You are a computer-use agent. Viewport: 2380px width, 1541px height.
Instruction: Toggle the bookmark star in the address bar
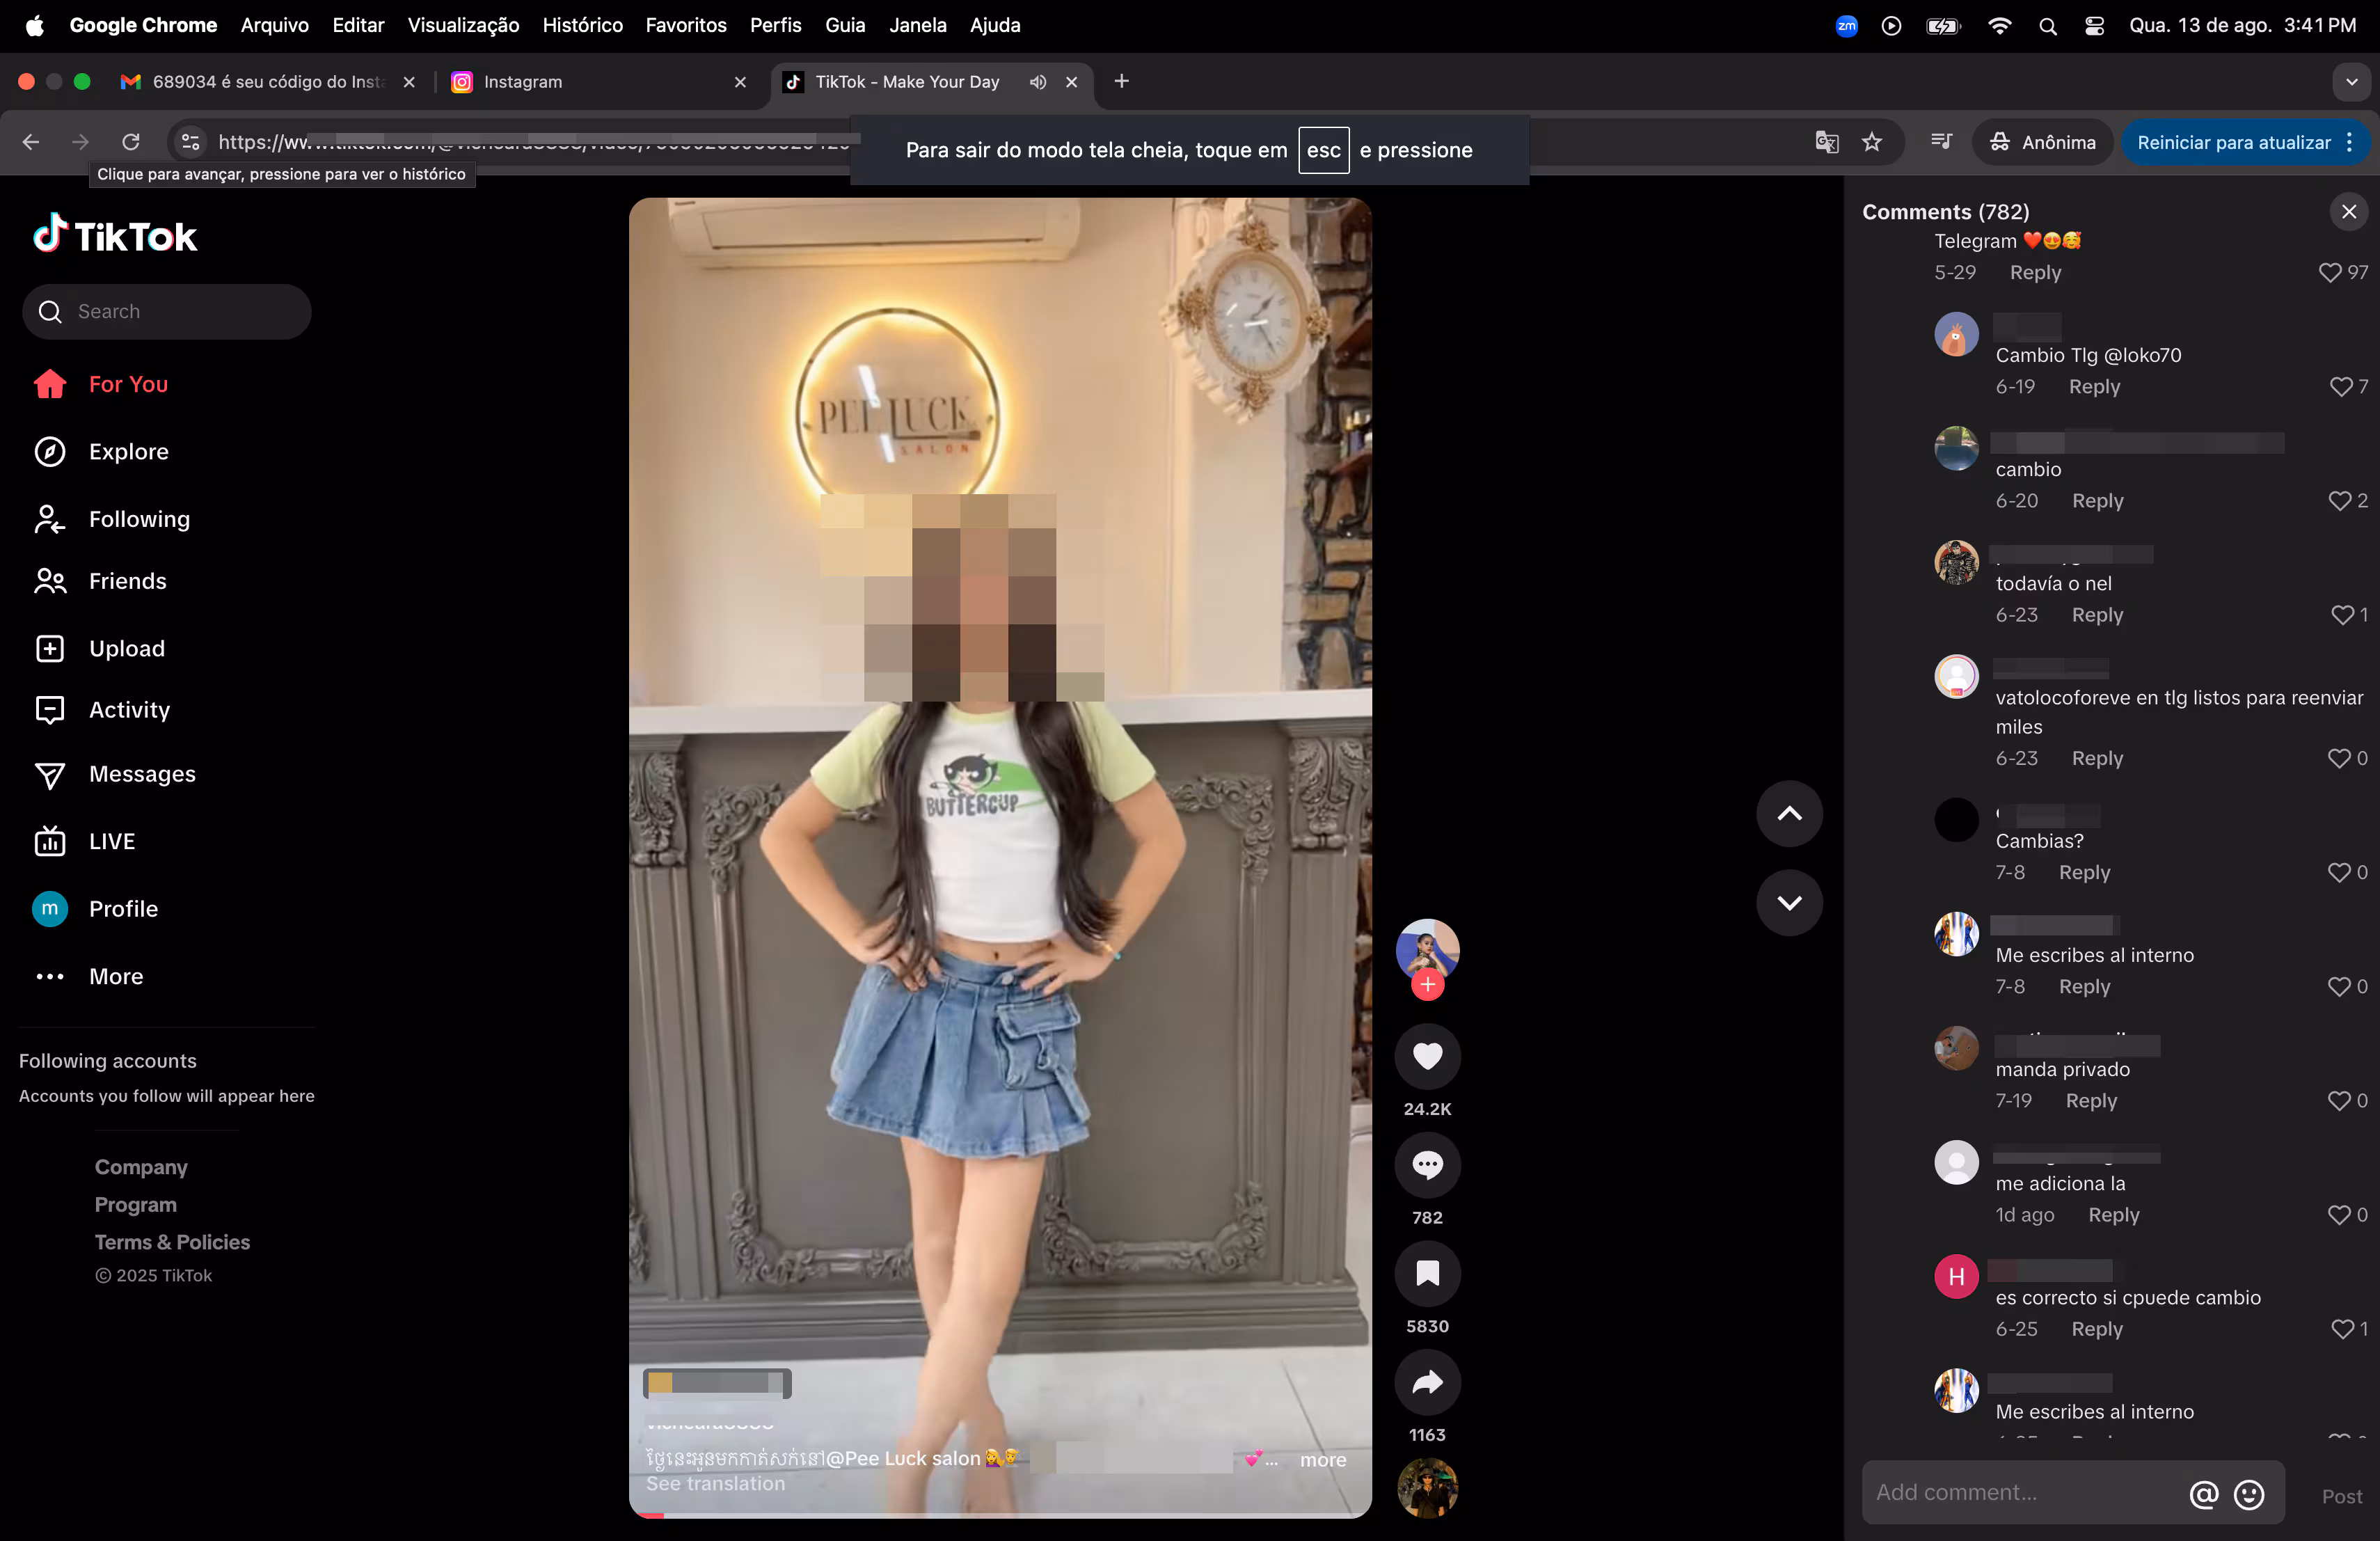[1872, 142]
